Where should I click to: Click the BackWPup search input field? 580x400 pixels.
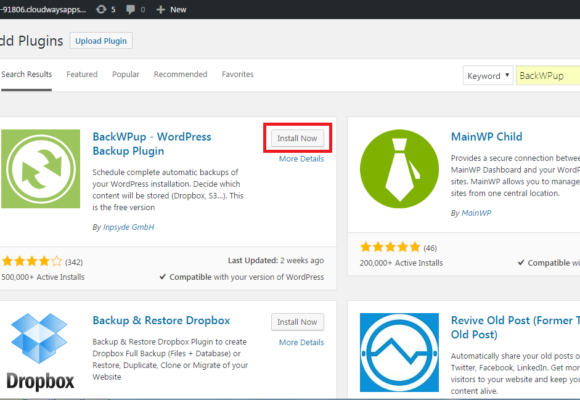point(548,75)
